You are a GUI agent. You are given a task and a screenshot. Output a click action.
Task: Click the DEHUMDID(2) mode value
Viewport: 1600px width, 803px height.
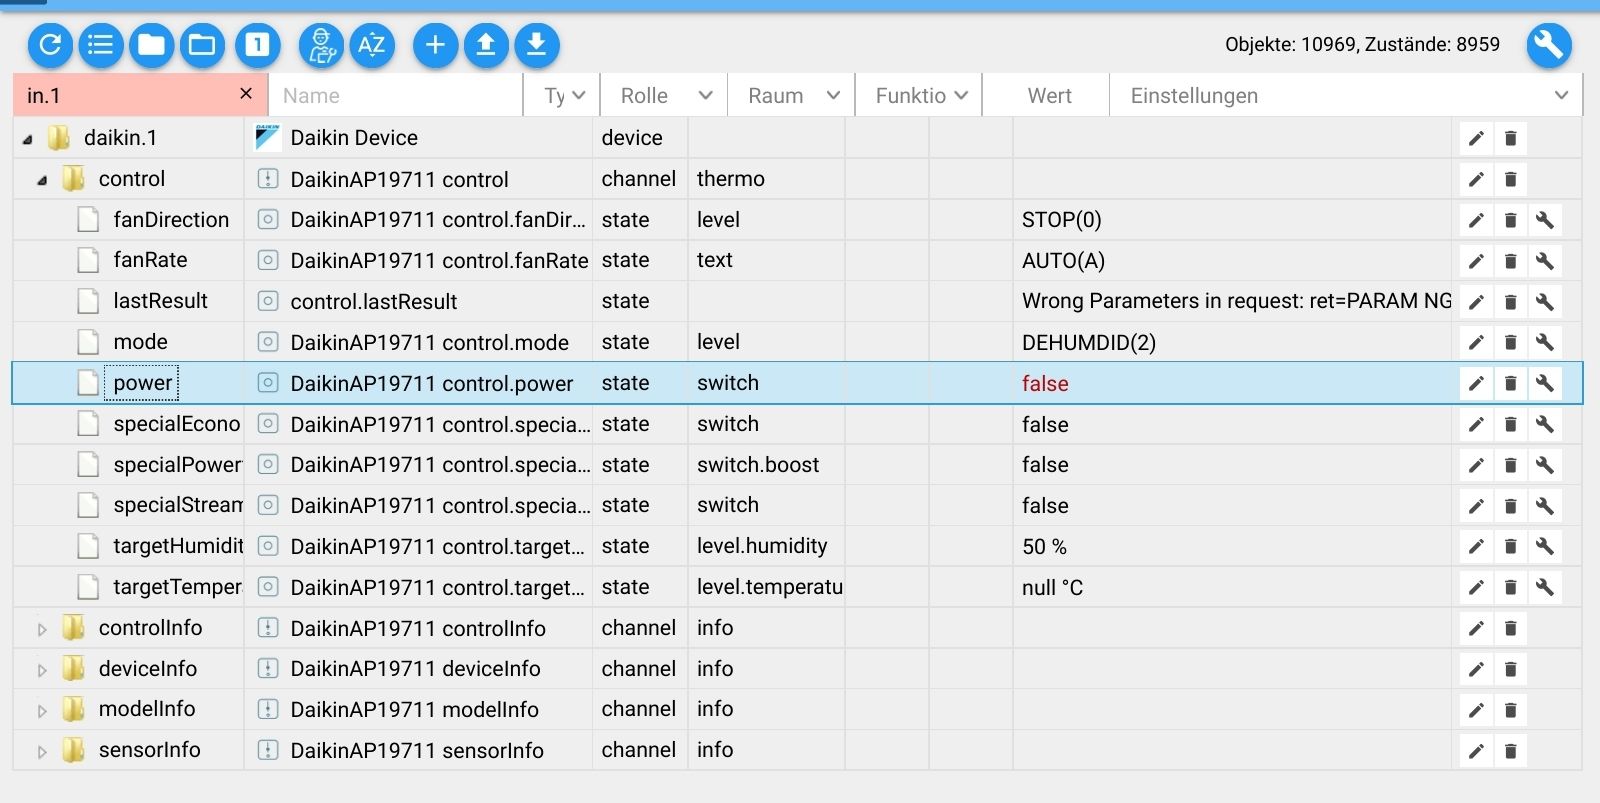point(1088,343)
